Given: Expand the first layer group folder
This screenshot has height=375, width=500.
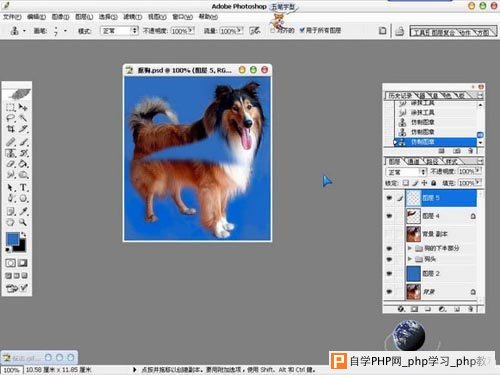Looking at the screenshot, I should pos(410,248).
